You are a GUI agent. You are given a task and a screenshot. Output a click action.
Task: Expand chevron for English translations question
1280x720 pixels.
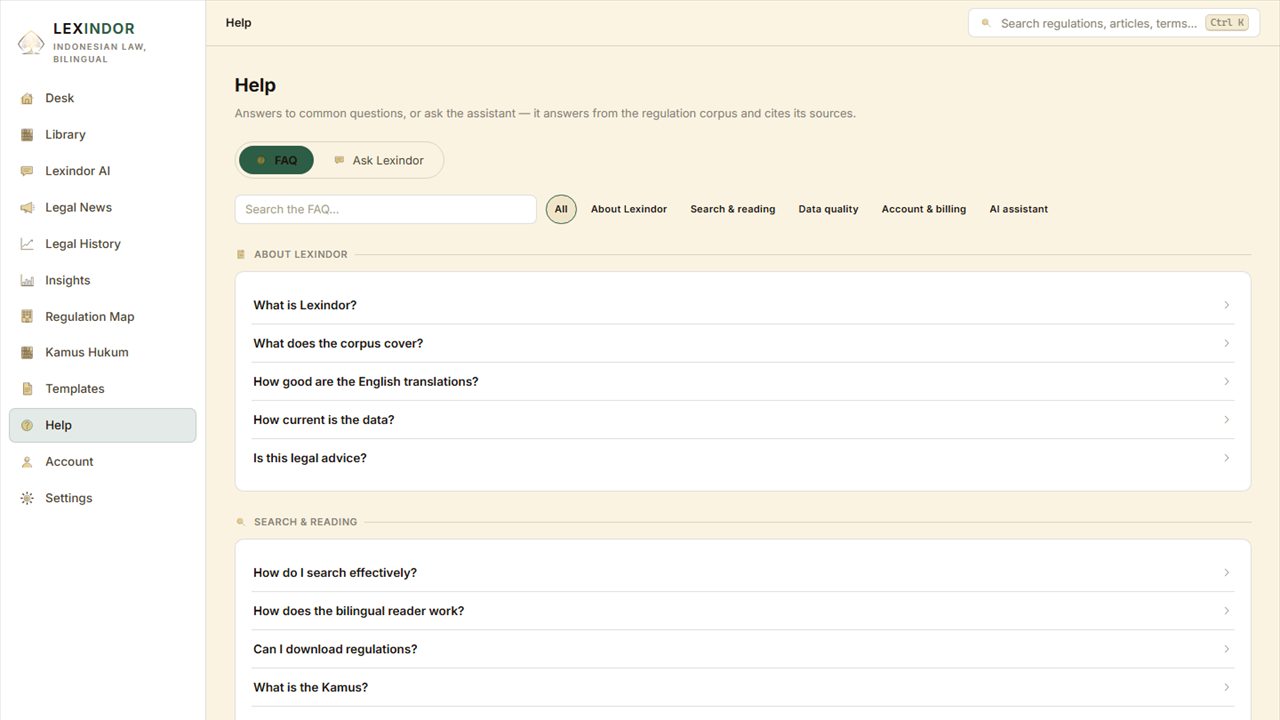(x=1227, y=381)
